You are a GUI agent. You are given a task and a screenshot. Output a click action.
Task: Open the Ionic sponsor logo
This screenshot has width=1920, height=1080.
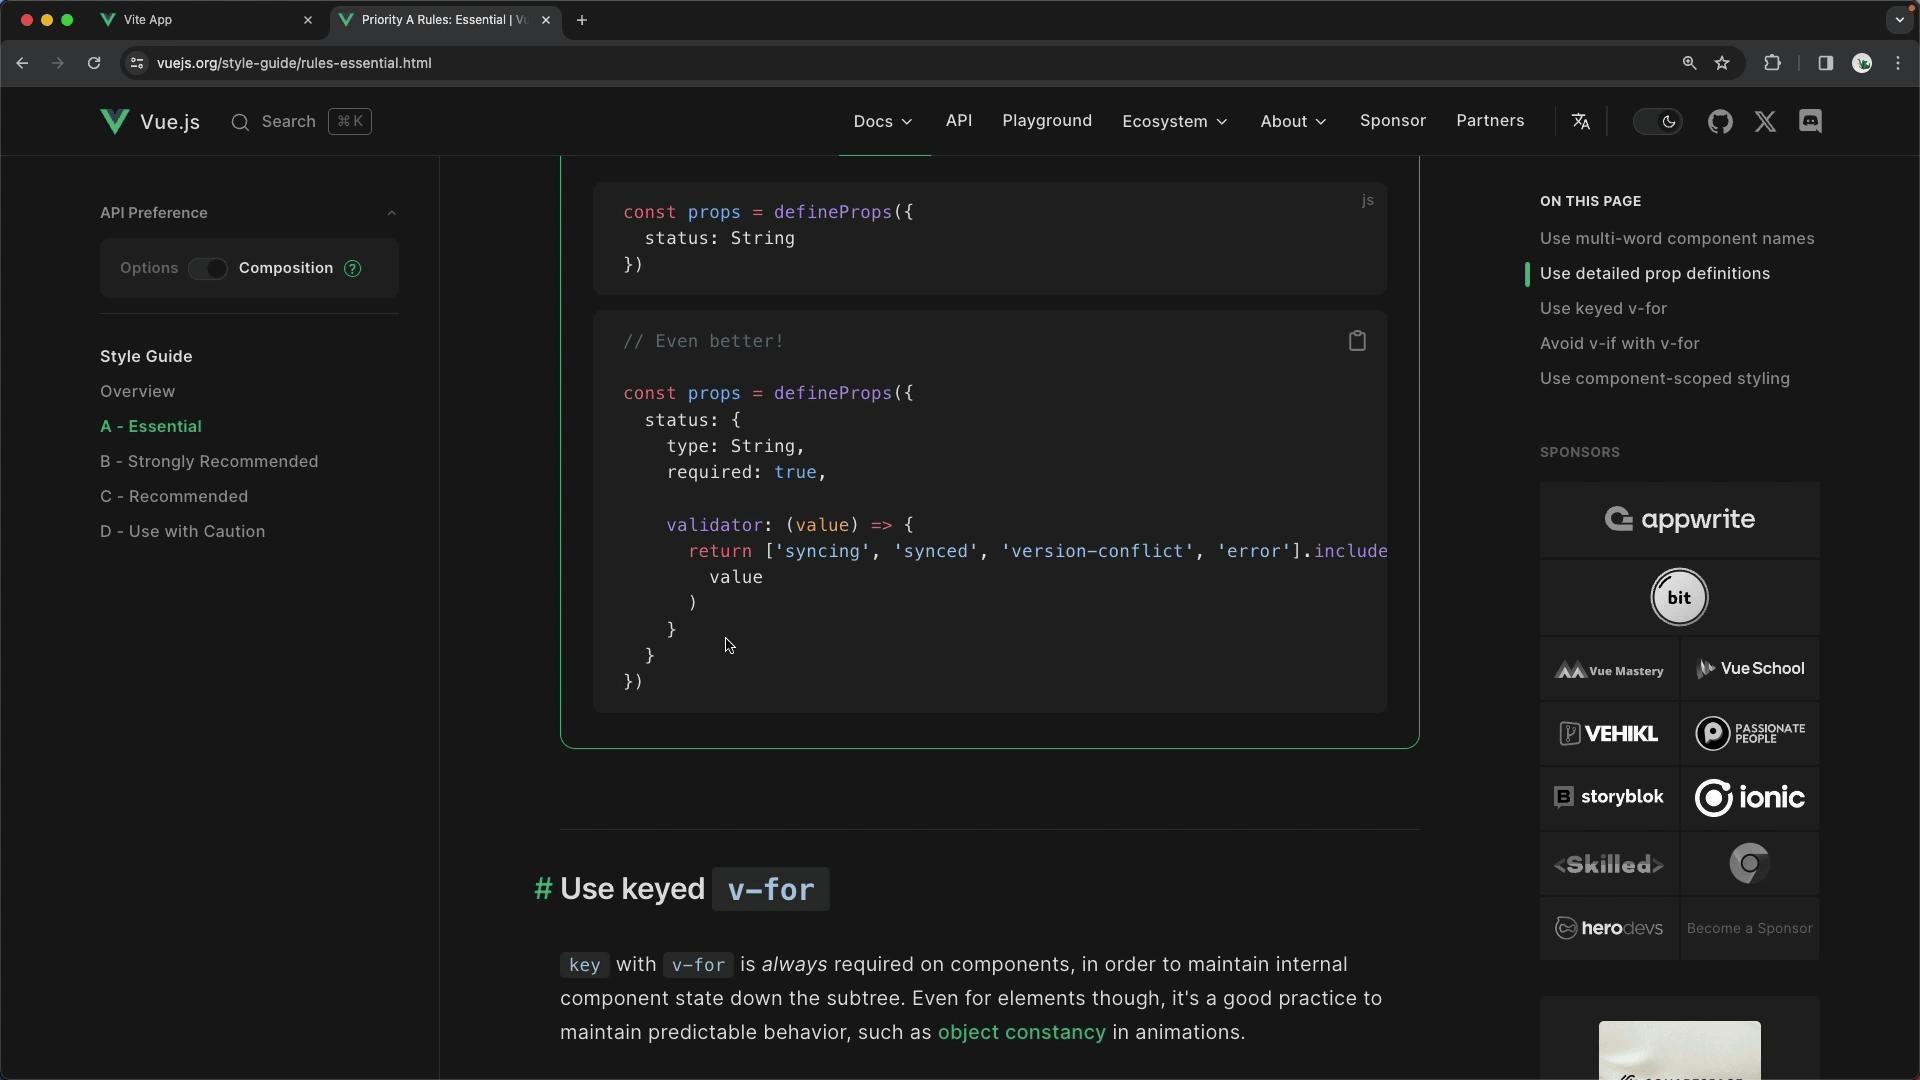(1750, 798)
